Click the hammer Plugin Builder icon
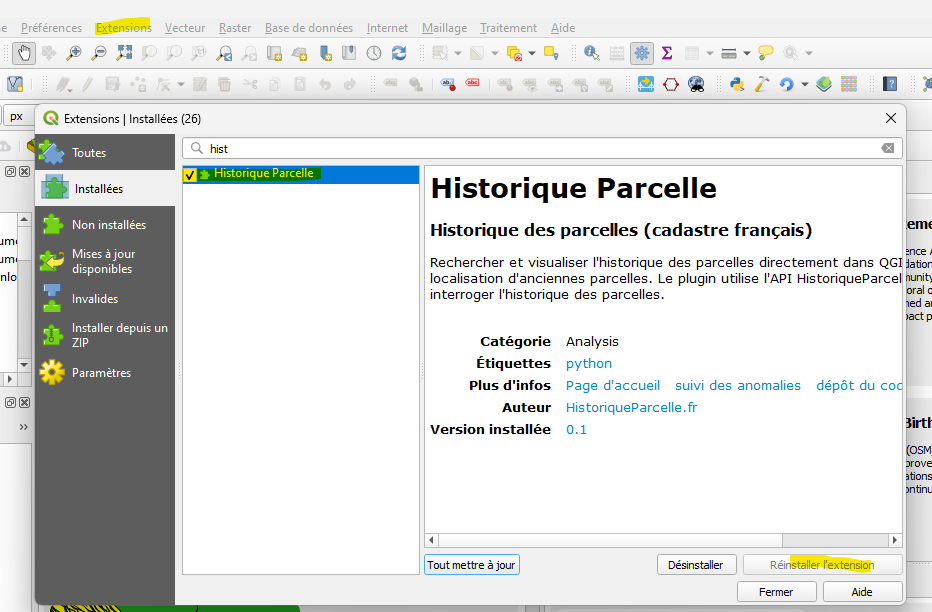 coord(762,84)
